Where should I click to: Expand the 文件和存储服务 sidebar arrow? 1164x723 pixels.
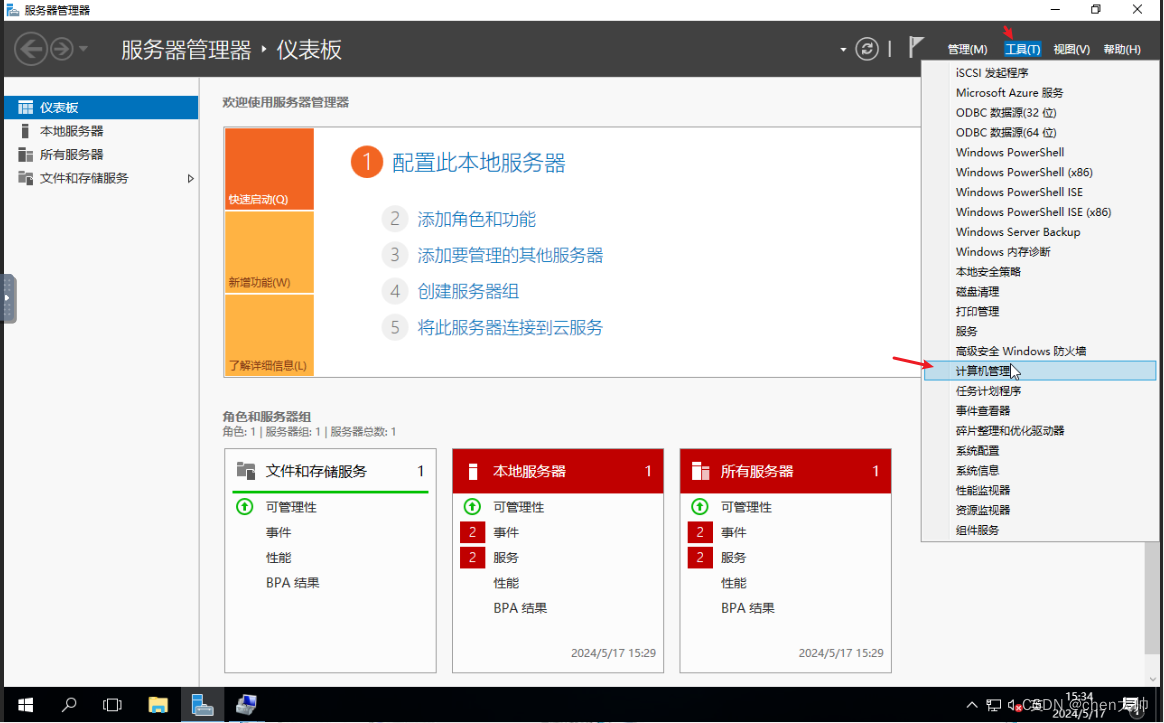(190, 178)
